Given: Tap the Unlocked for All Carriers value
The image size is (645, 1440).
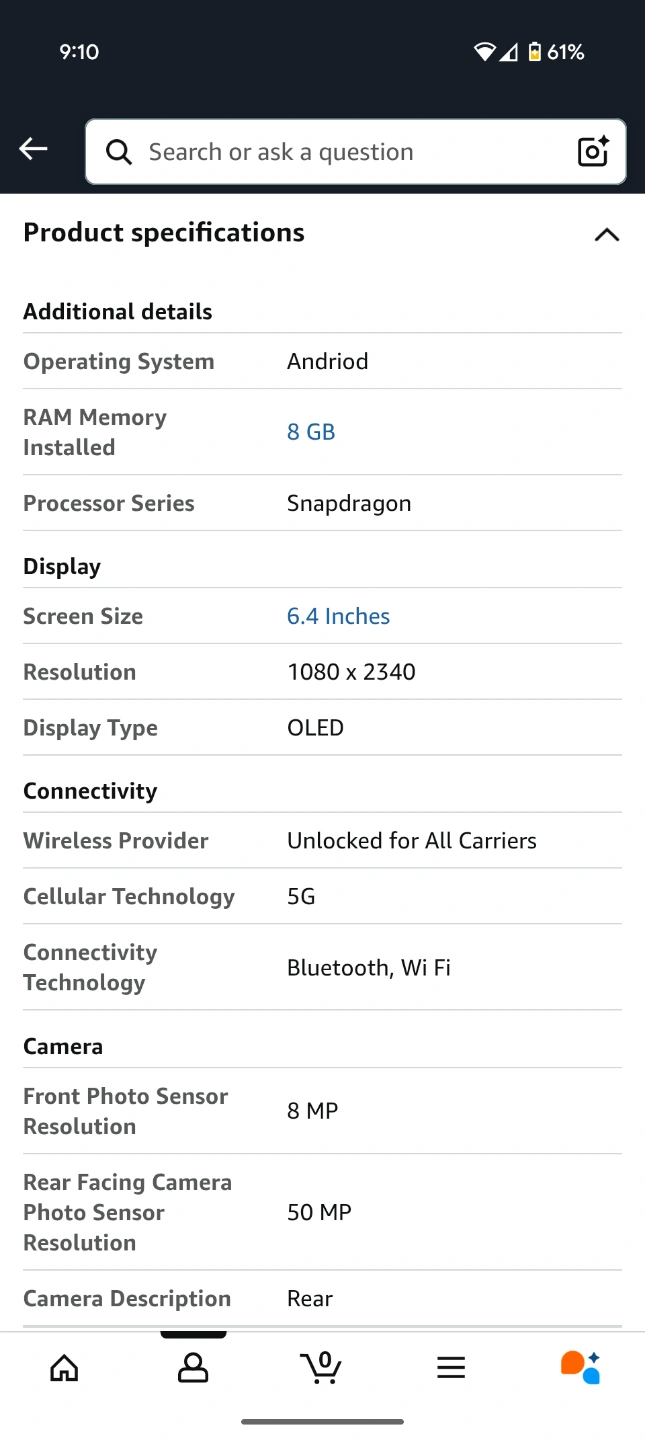Looking at the screenshot, I should pos(412,840).
